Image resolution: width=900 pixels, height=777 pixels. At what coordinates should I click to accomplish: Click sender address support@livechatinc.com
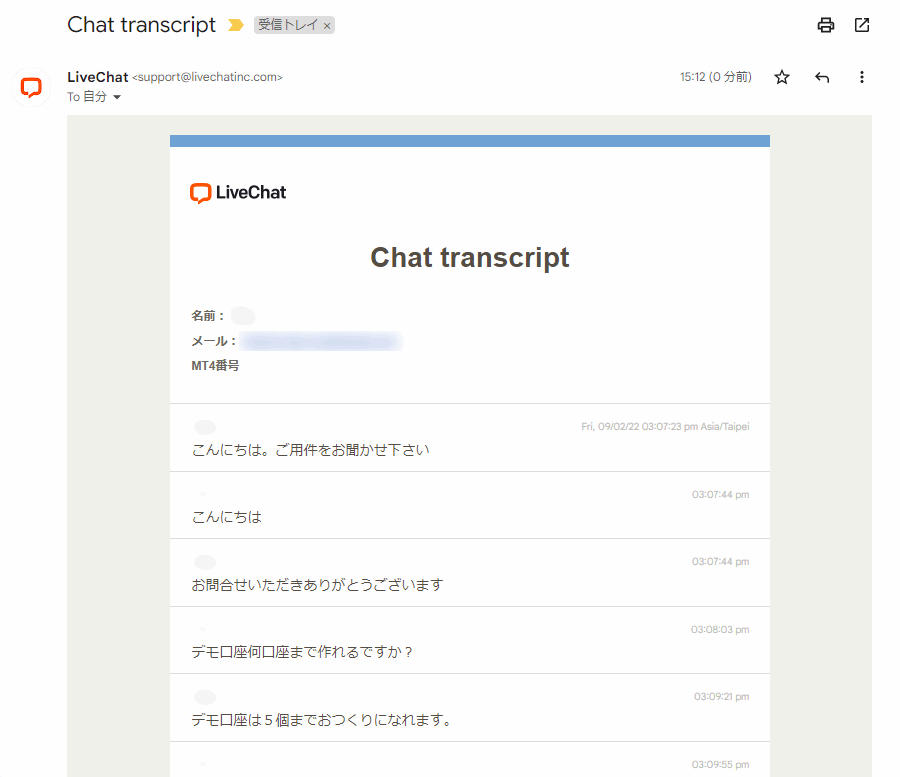tap(206, 77)
